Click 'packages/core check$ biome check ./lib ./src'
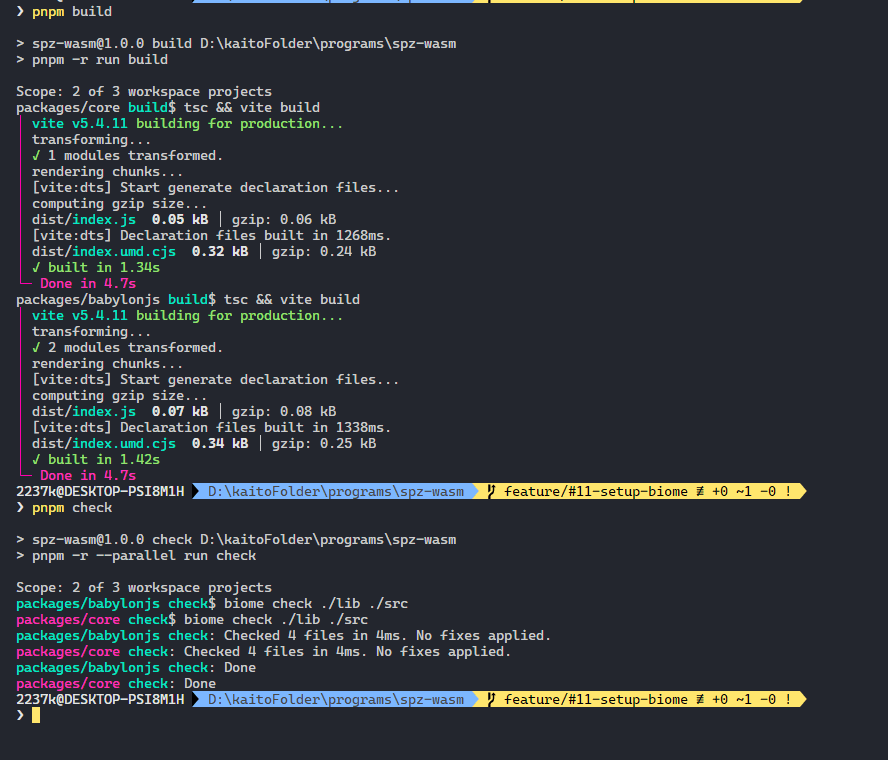The width and height of the screenshot is (888, 760). click(192, 620)
